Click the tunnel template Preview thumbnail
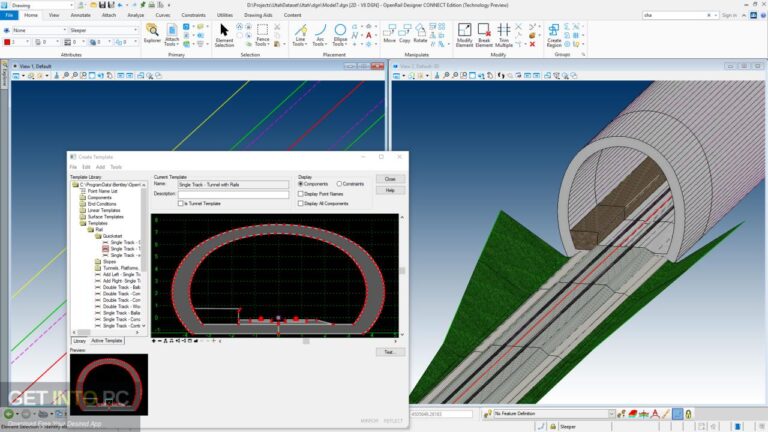Image resolution: width=768 pixels, height=432 pixels. pos(109,384)
